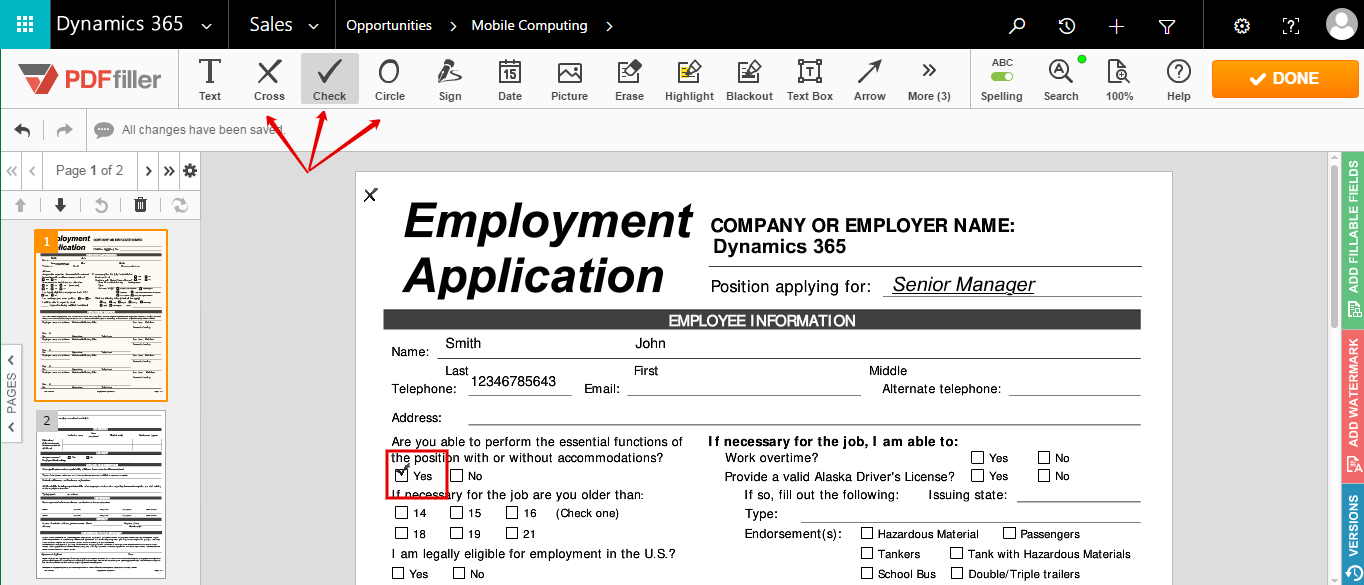Image resolution: width=1364 pixels, height=585 pixels.
Task: Select the Circle tool
Action: 389,79
